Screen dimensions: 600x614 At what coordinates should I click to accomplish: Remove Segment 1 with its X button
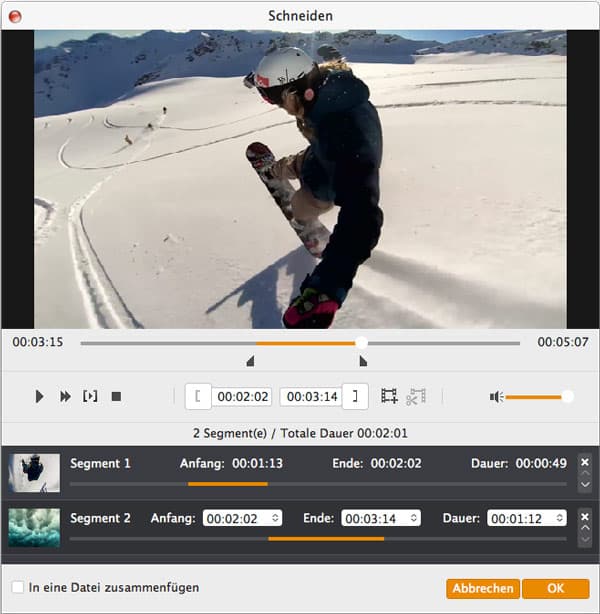585,461
